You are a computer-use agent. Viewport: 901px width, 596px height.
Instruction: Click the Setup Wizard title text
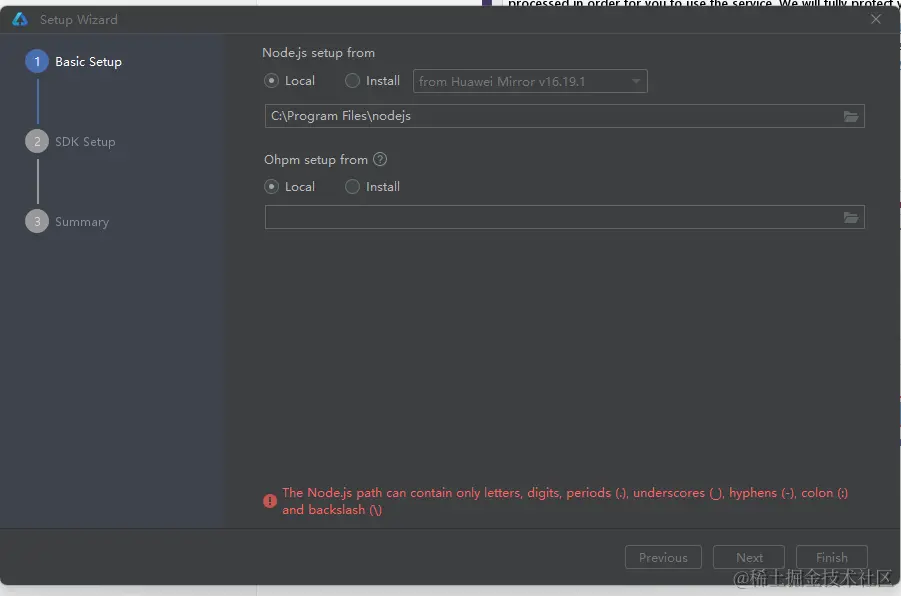pos(79,20)
